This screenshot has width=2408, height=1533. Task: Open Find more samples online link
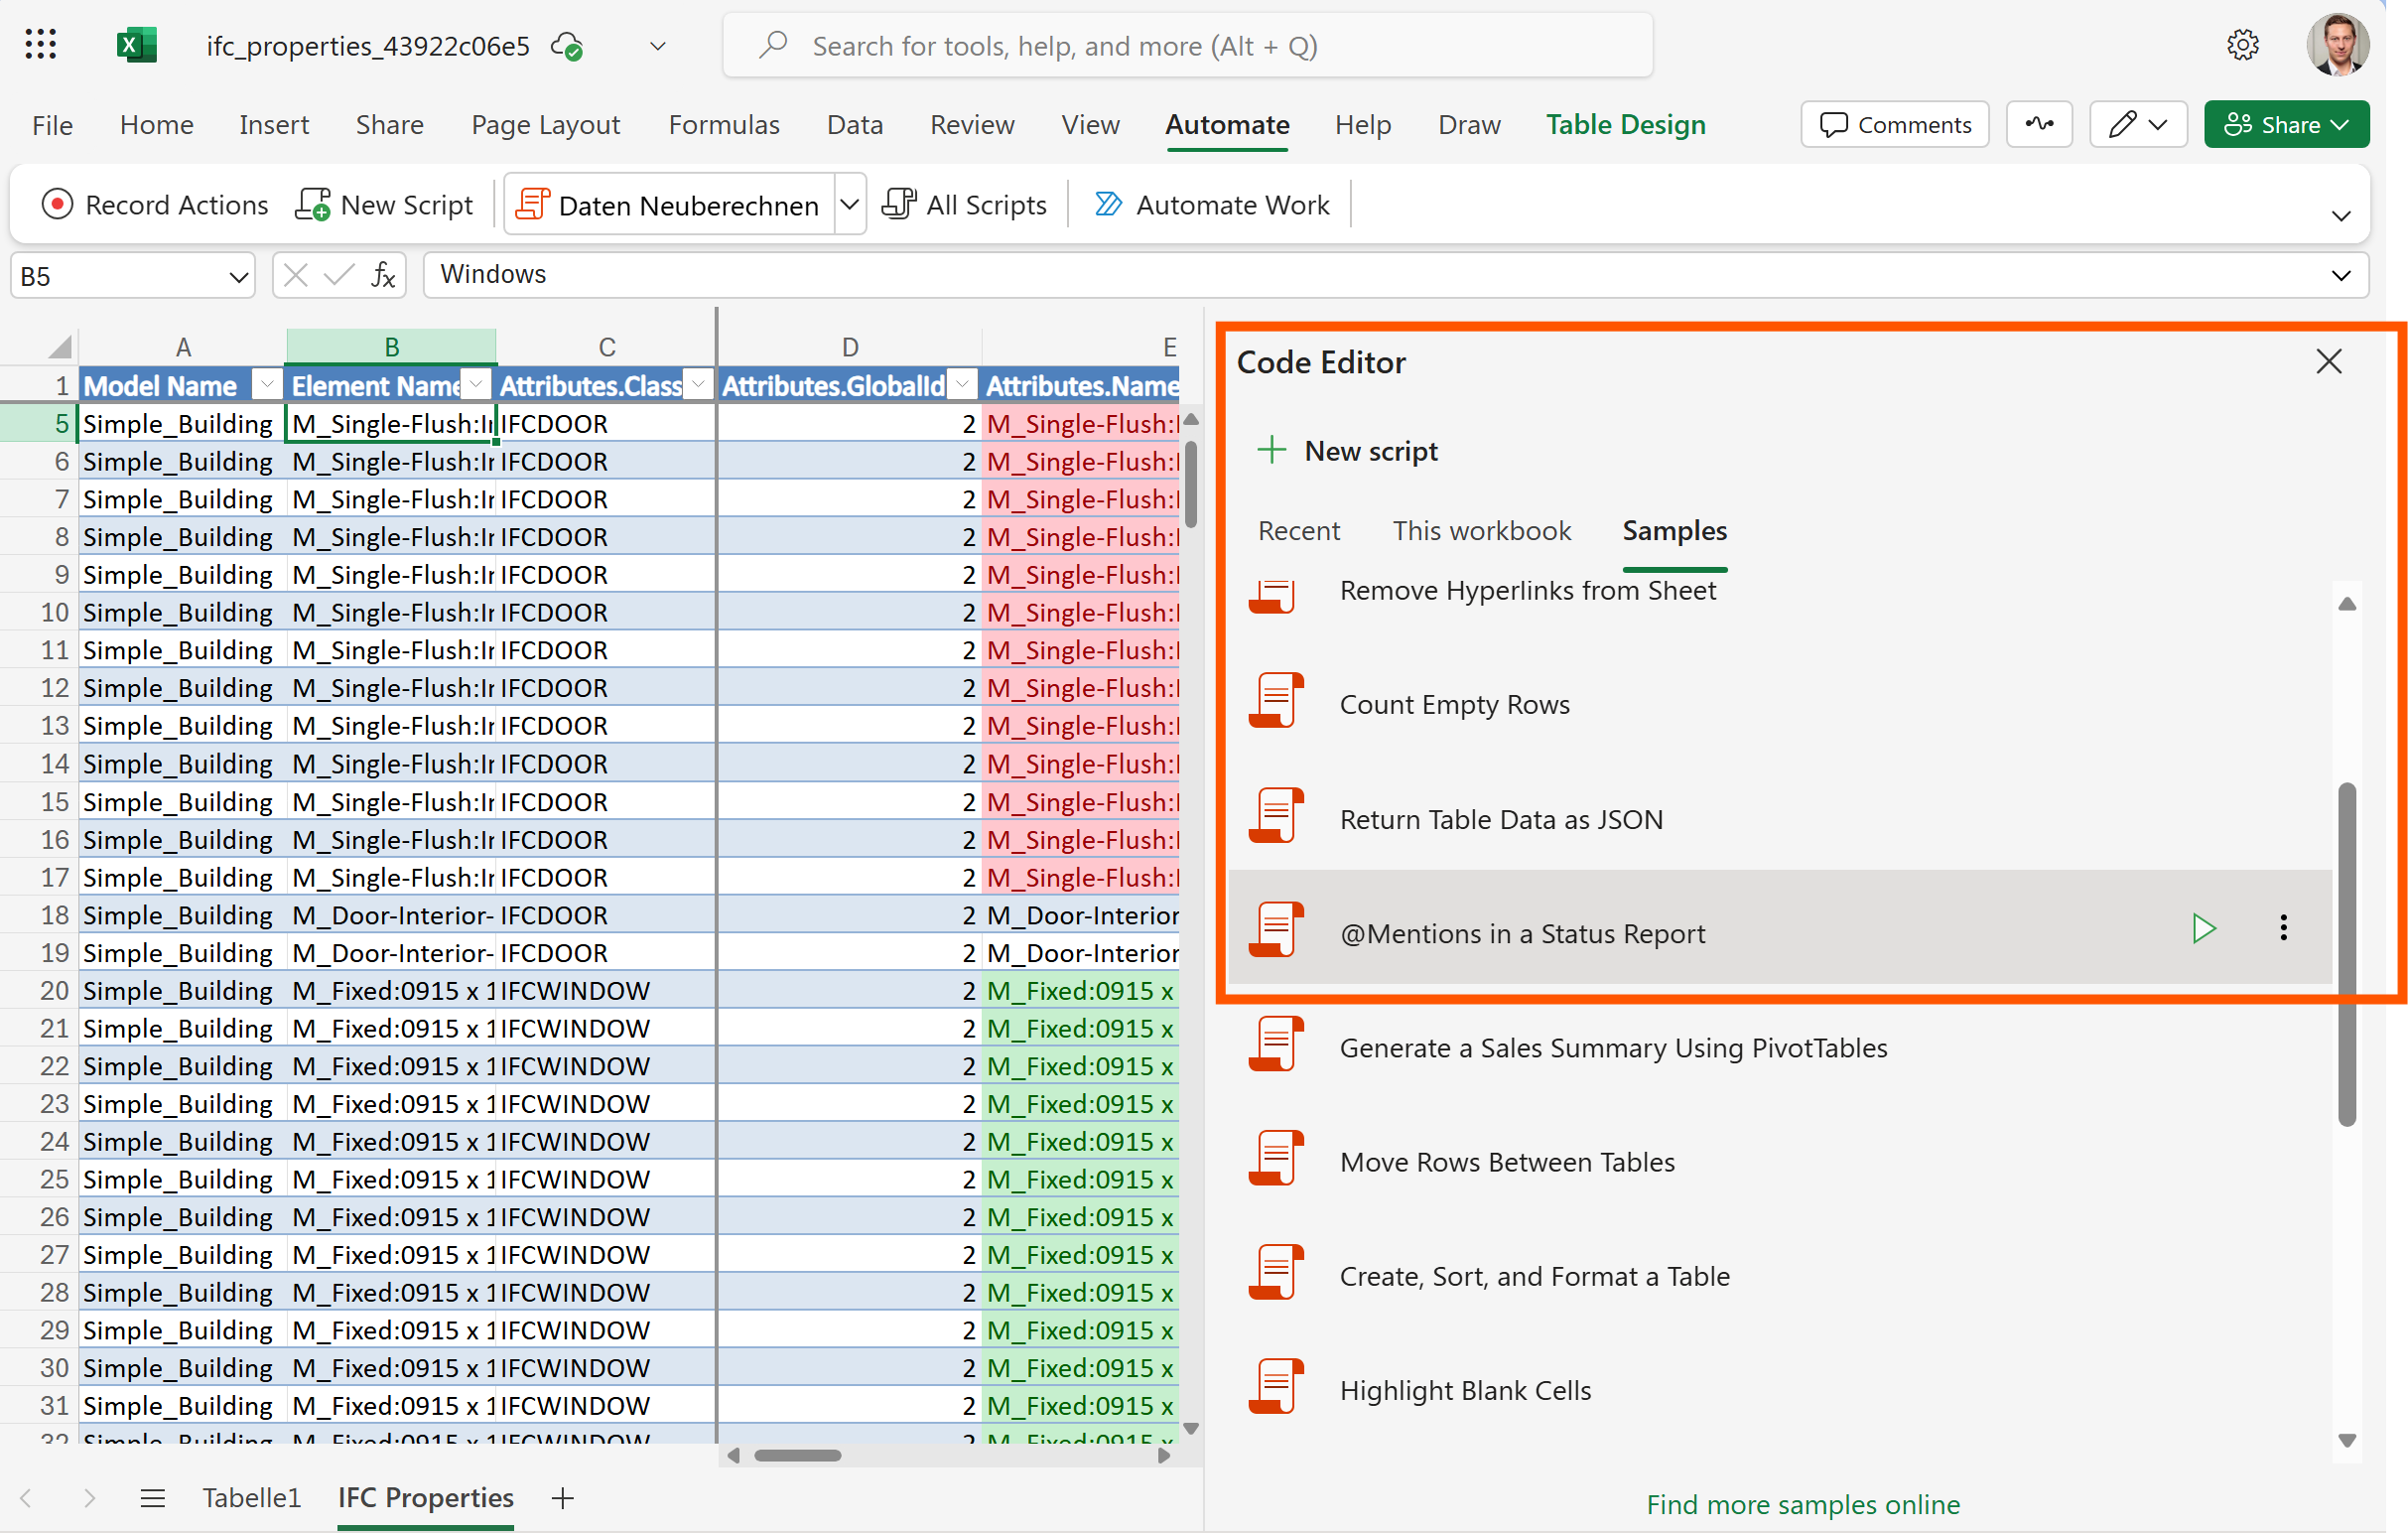(x=1802, y=1504)
